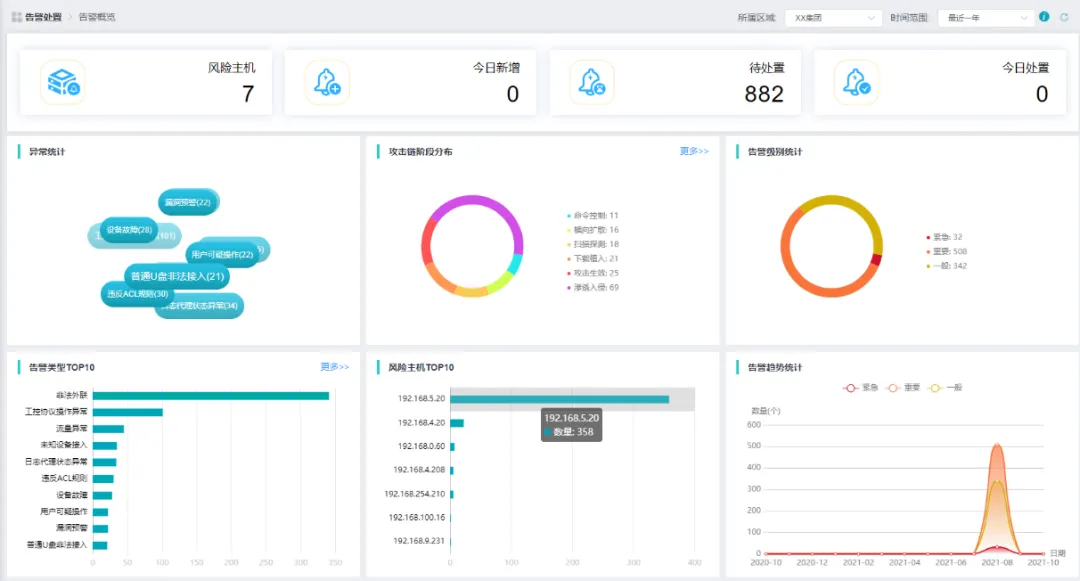Toggle 命令控制: 11 legend entry
Image resolution: width=1080 pixels, height=581 pixels.
pos(592,215)
